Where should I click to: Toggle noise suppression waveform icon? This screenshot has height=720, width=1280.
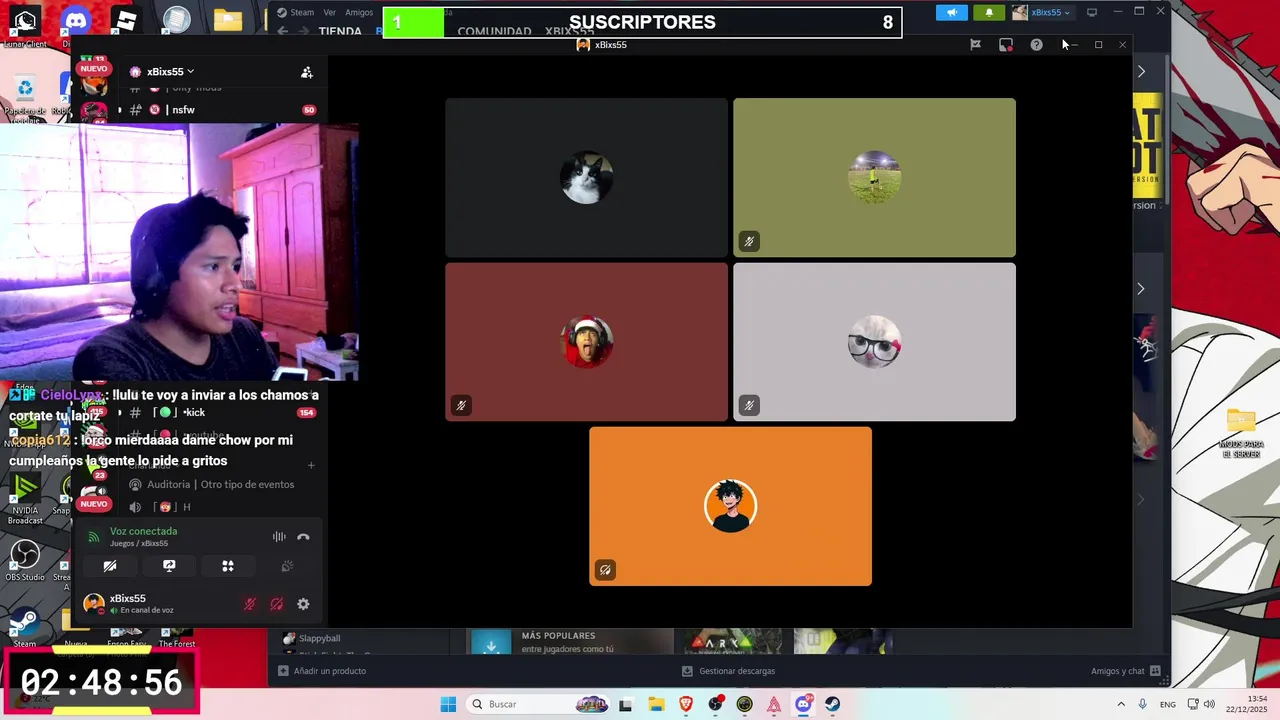click(x=279, y=537)
